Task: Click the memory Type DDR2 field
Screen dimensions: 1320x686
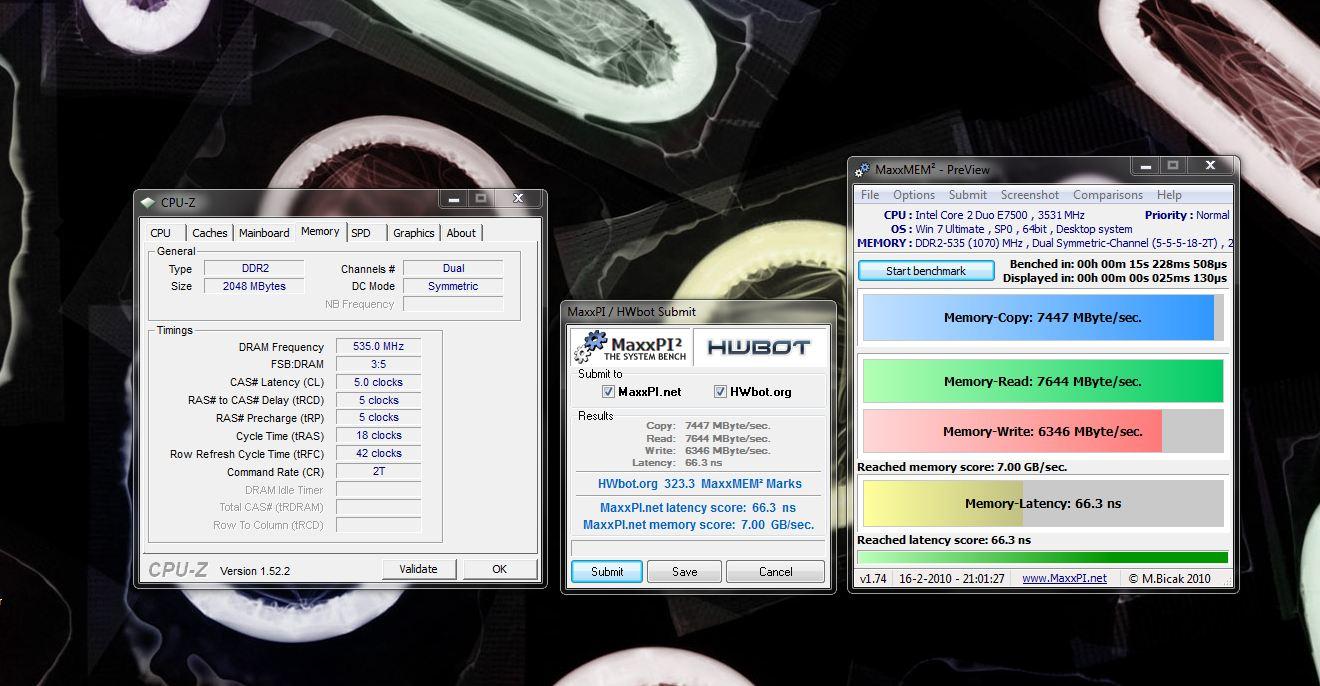Action: pyautogui.click(x=254, y=268)
